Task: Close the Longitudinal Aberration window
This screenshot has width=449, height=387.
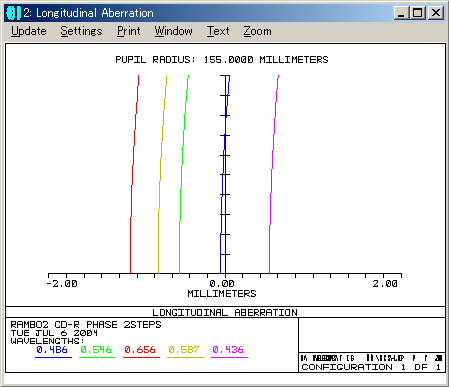Action: pos(436,13)
